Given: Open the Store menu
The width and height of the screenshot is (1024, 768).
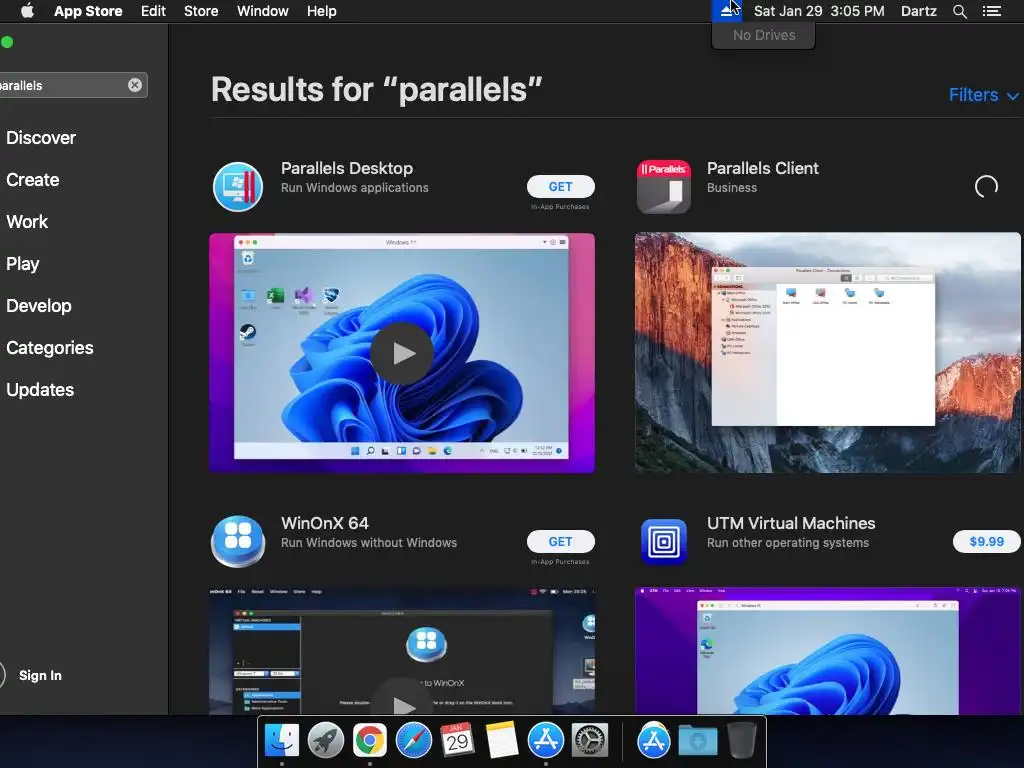Looking at the screenshot, I should 200,11.
